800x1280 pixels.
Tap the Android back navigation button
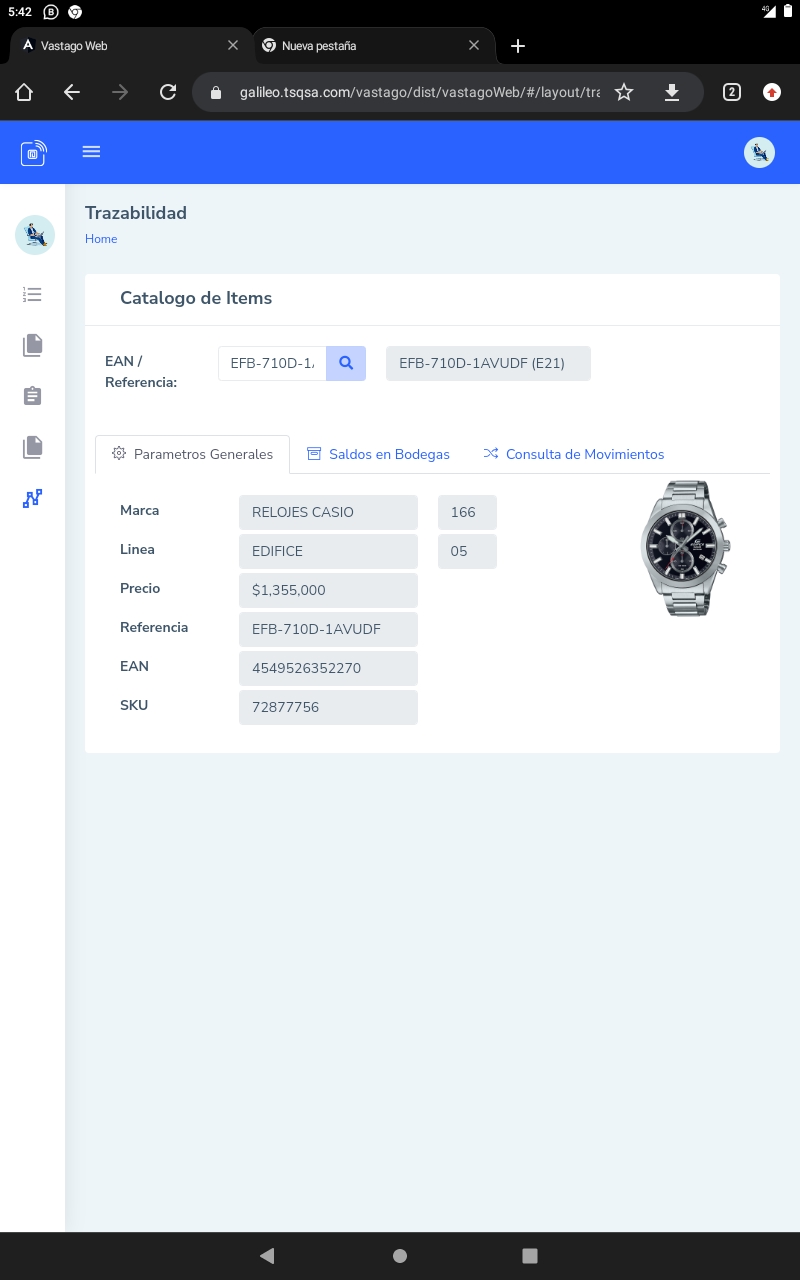coord(267,1256)
